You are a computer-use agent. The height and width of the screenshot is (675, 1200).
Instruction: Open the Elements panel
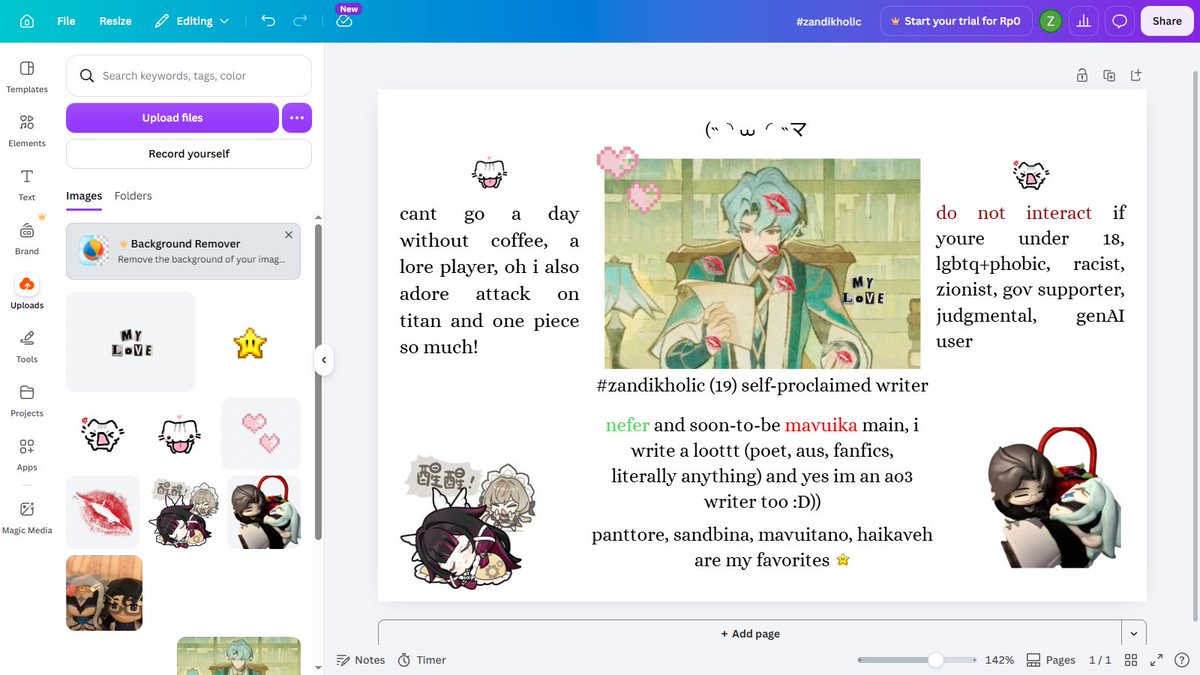(x=27, y=130)
